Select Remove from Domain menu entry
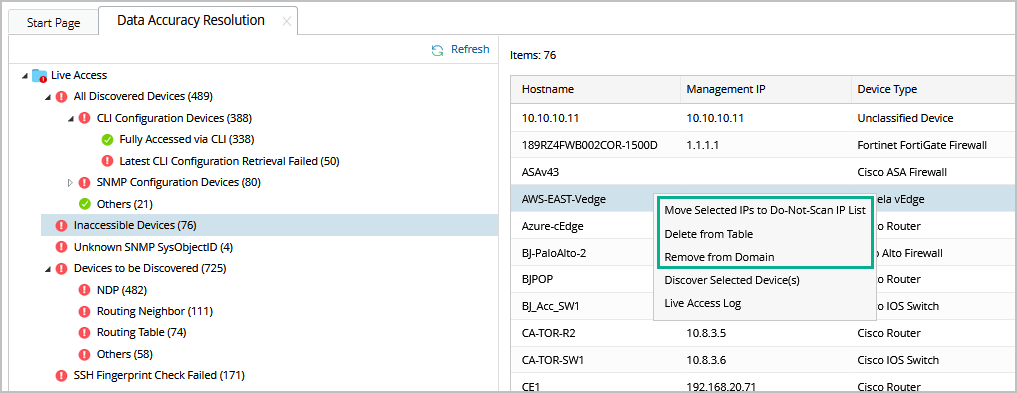Viewport: 1017px width, 393px height. tap(719, 257)
